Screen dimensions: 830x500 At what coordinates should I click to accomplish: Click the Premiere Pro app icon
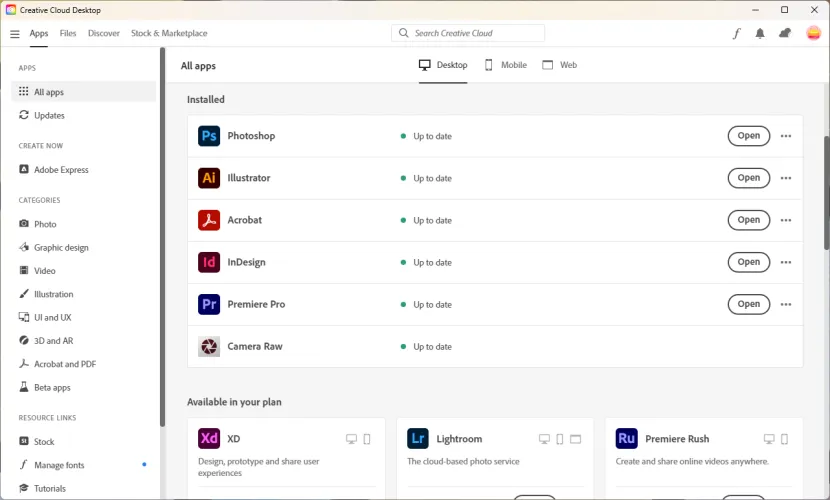[x=209, y=304]
